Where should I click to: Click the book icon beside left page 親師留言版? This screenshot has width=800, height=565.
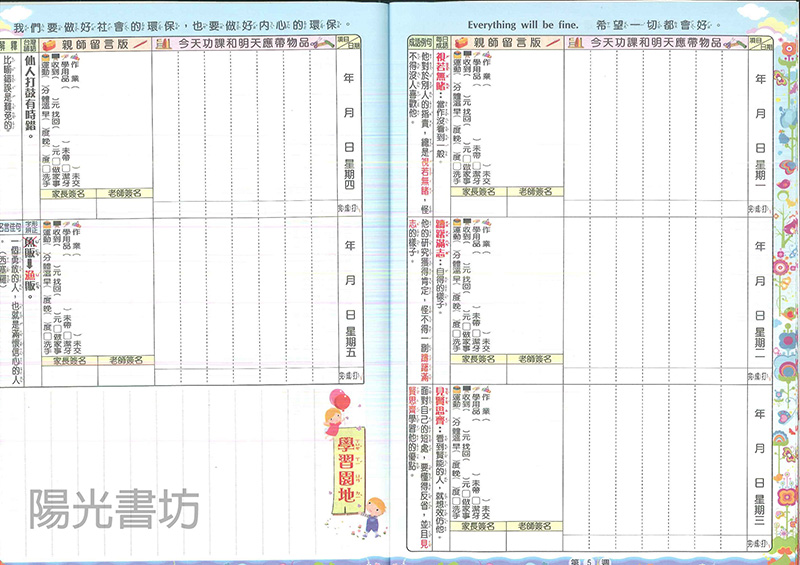47,44
